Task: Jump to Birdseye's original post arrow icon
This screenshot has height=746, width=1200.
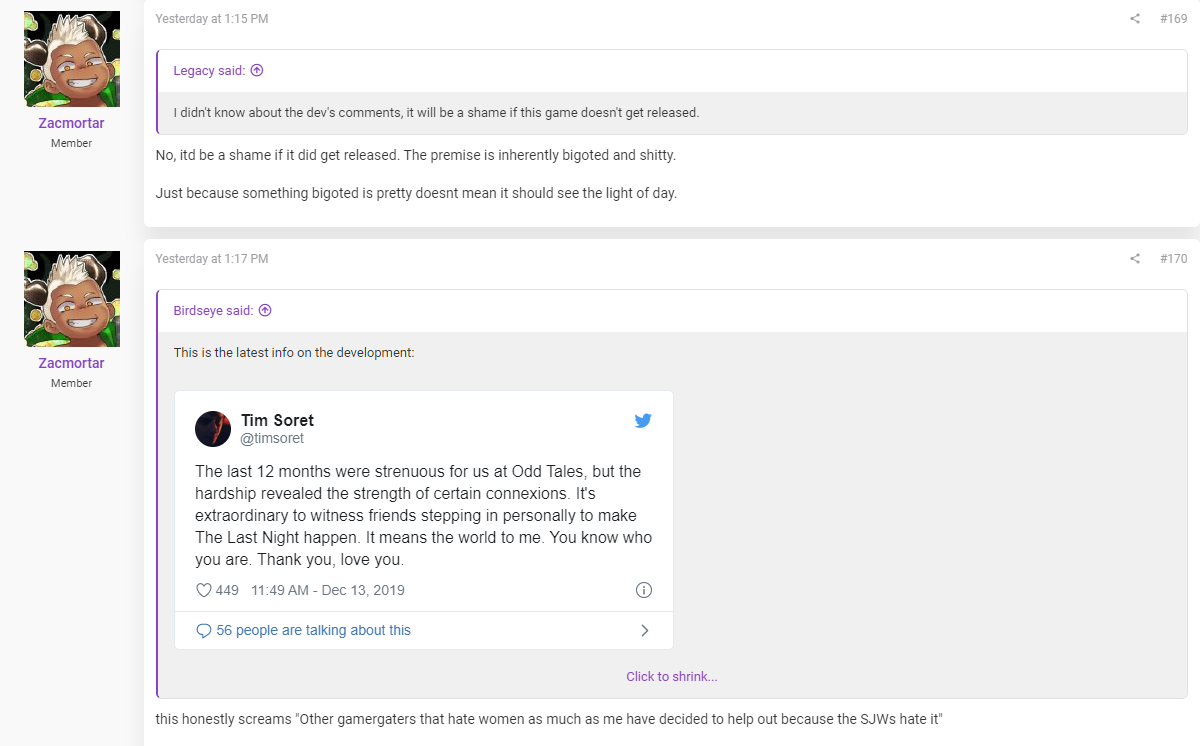Action: click(x=265, y=311)
